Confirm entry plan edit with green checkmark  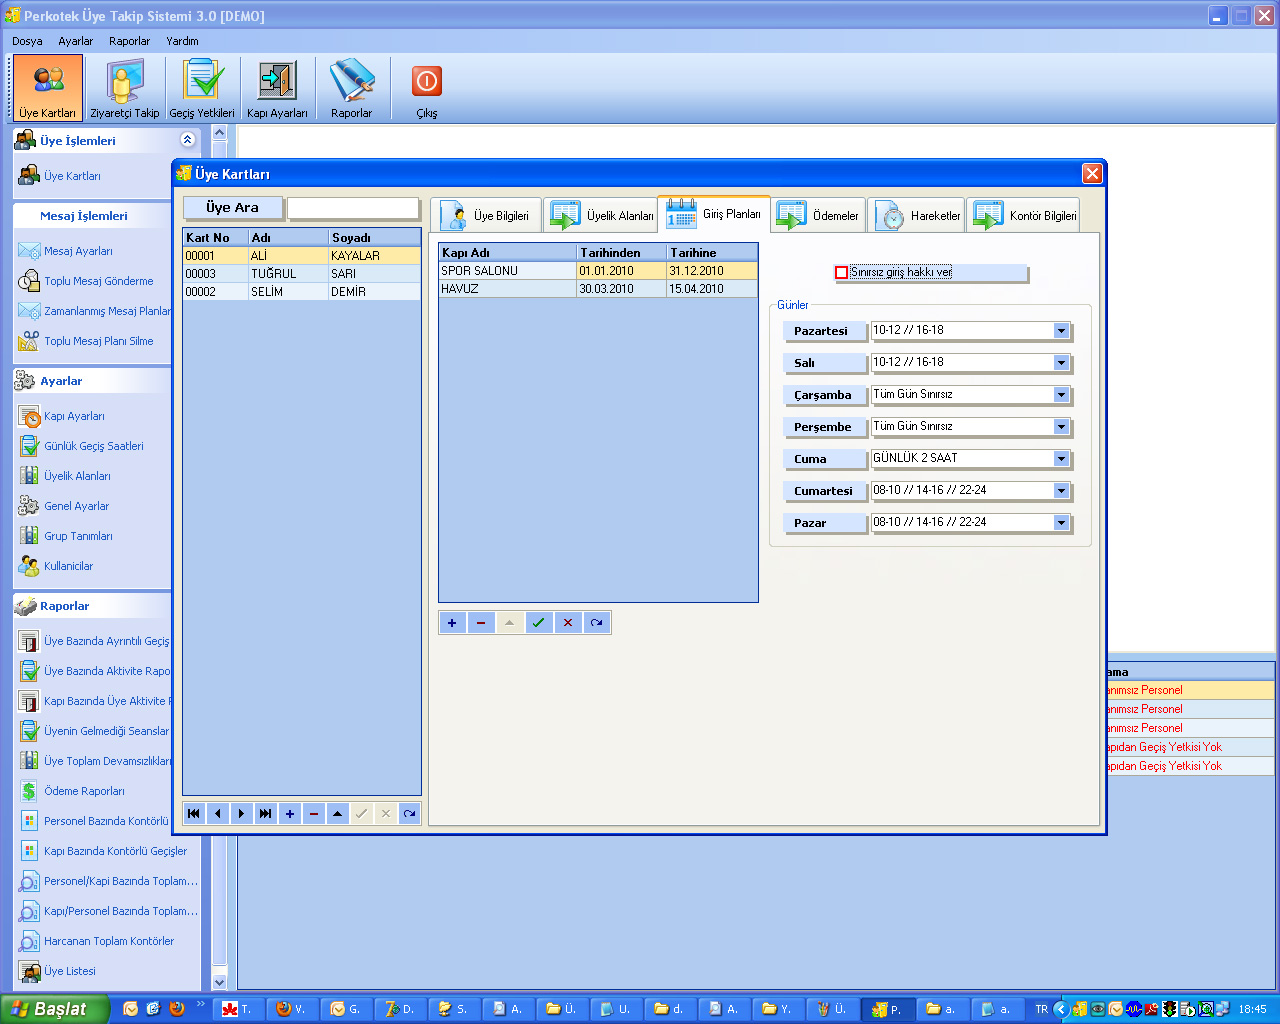(x=538, y=623)
